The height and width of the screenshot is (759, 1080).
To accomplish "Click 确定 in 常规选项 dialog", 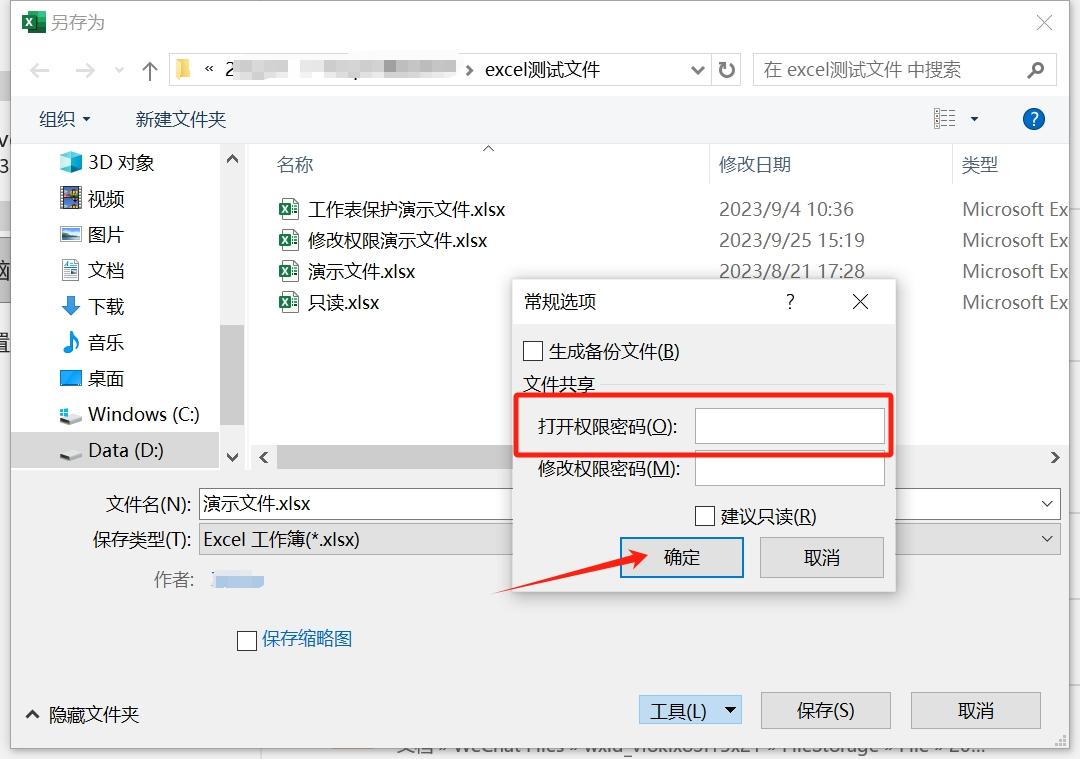I will (x=682, y=557).
